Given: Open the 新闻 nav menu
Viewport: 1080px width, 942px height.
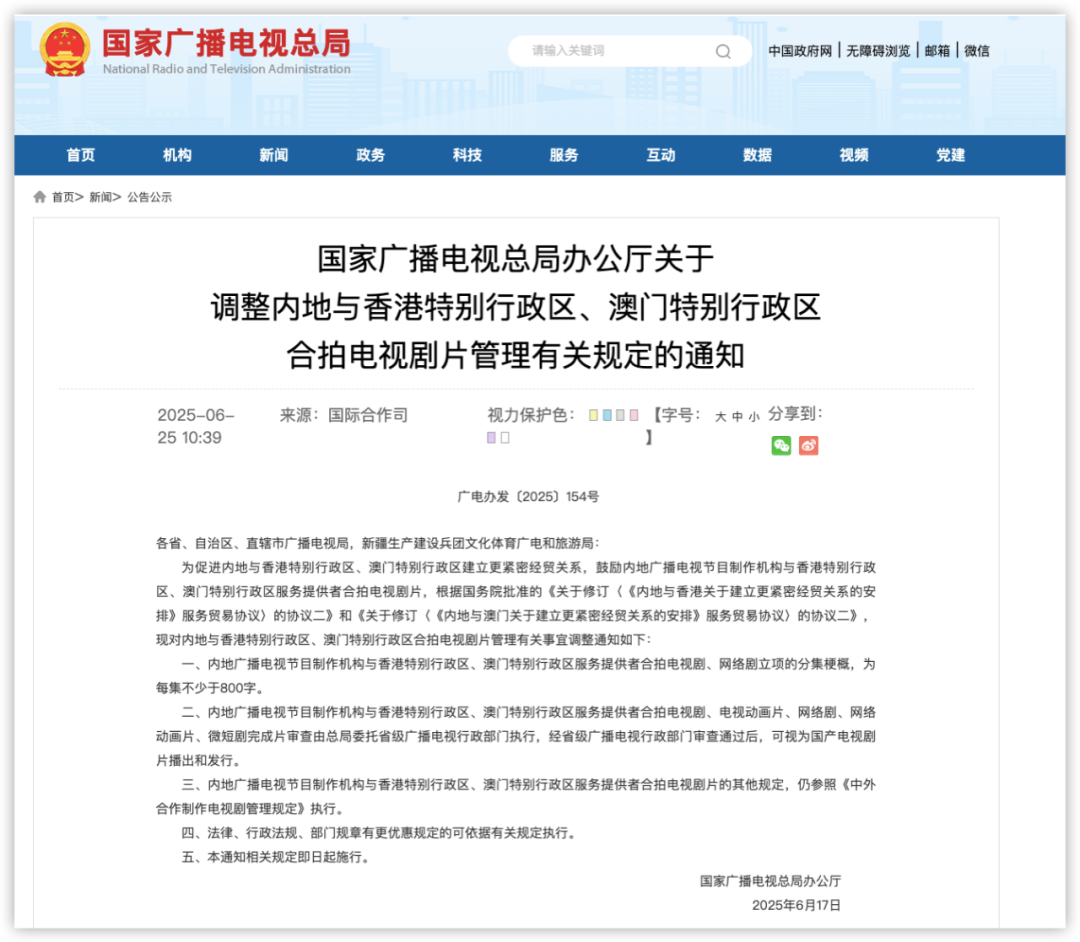Looking at the screenshot, I should tap(273, 155).
